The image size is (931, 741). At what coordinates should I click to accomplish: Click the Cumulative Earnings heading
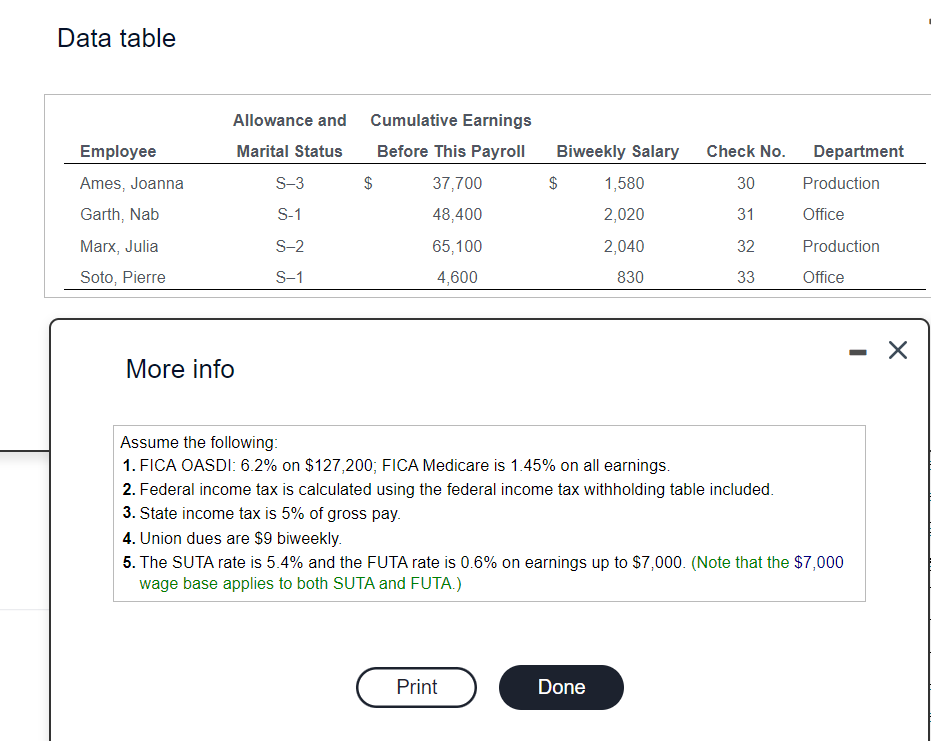[x=450, y=120]
